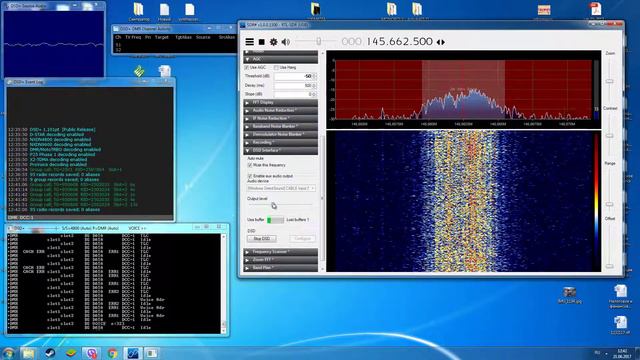Open BlueStacks from the taskbar
The image size is (640, 360).
pos(71,353)
